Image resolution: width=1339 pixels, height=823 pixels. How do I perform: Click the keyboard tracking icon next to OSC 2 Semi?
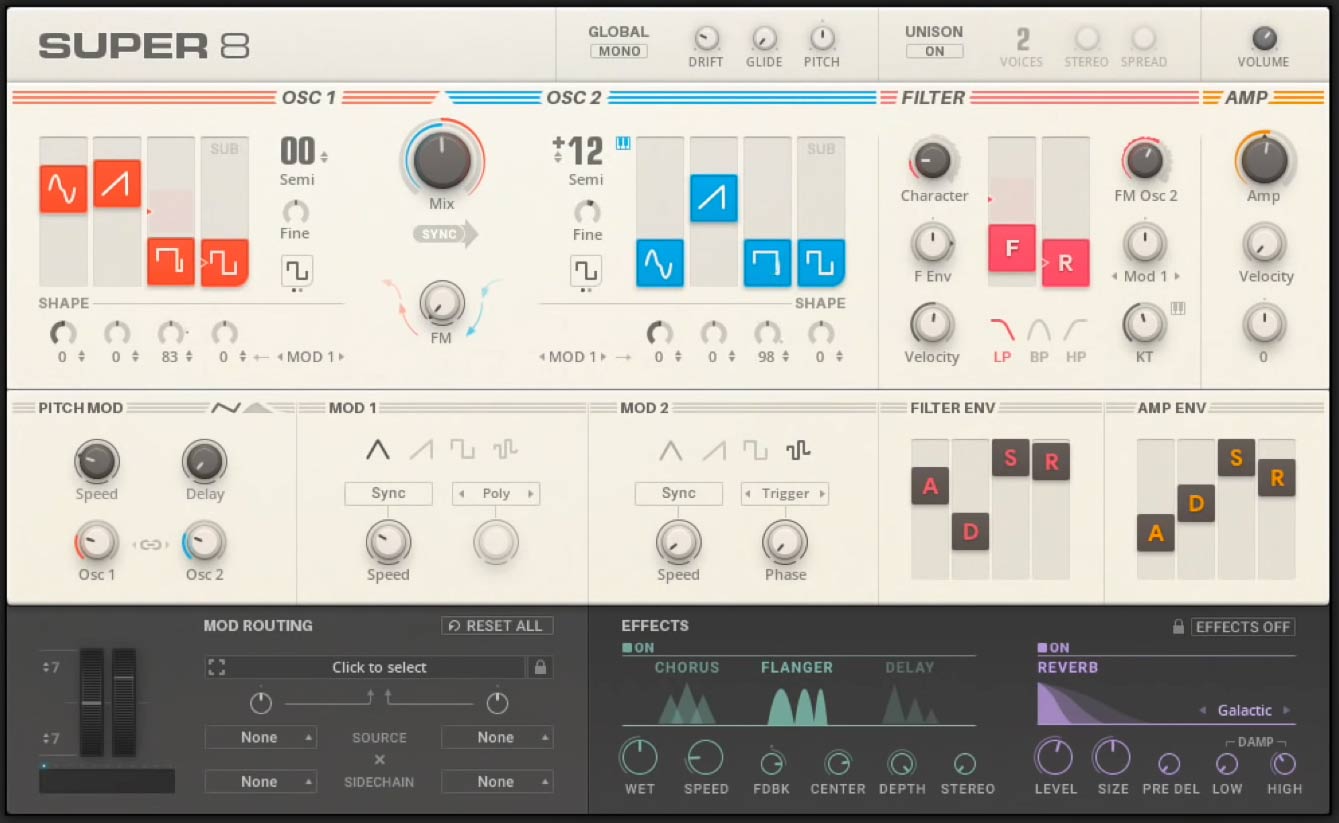pyautogui.click(x=622, y=143)
